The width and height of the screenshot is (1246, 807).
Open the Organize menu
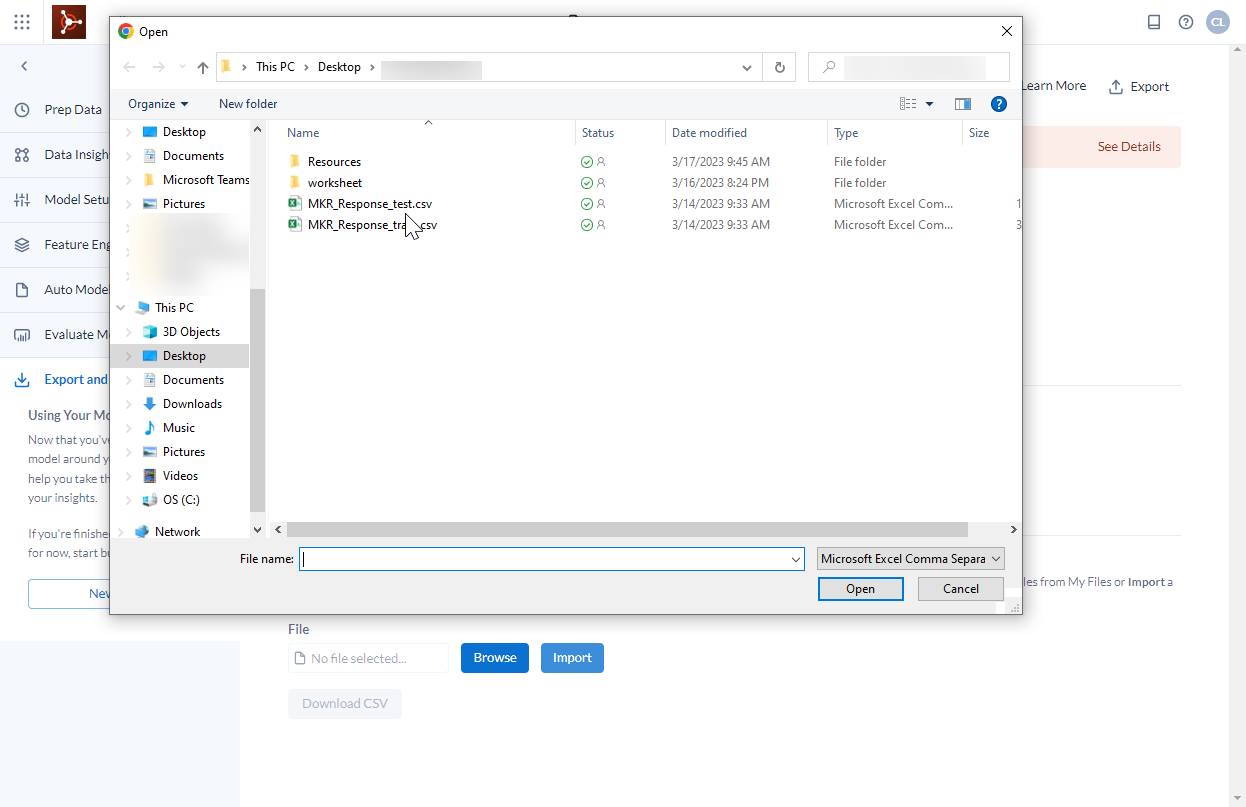click(157, 103)
